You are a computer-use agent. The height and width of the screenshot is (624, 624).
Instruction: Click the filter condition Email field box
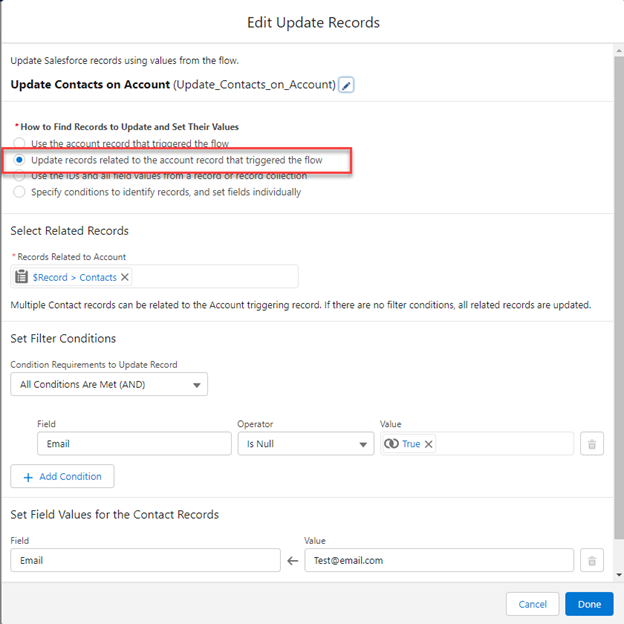pyautogui.click(x=133, y=444)
